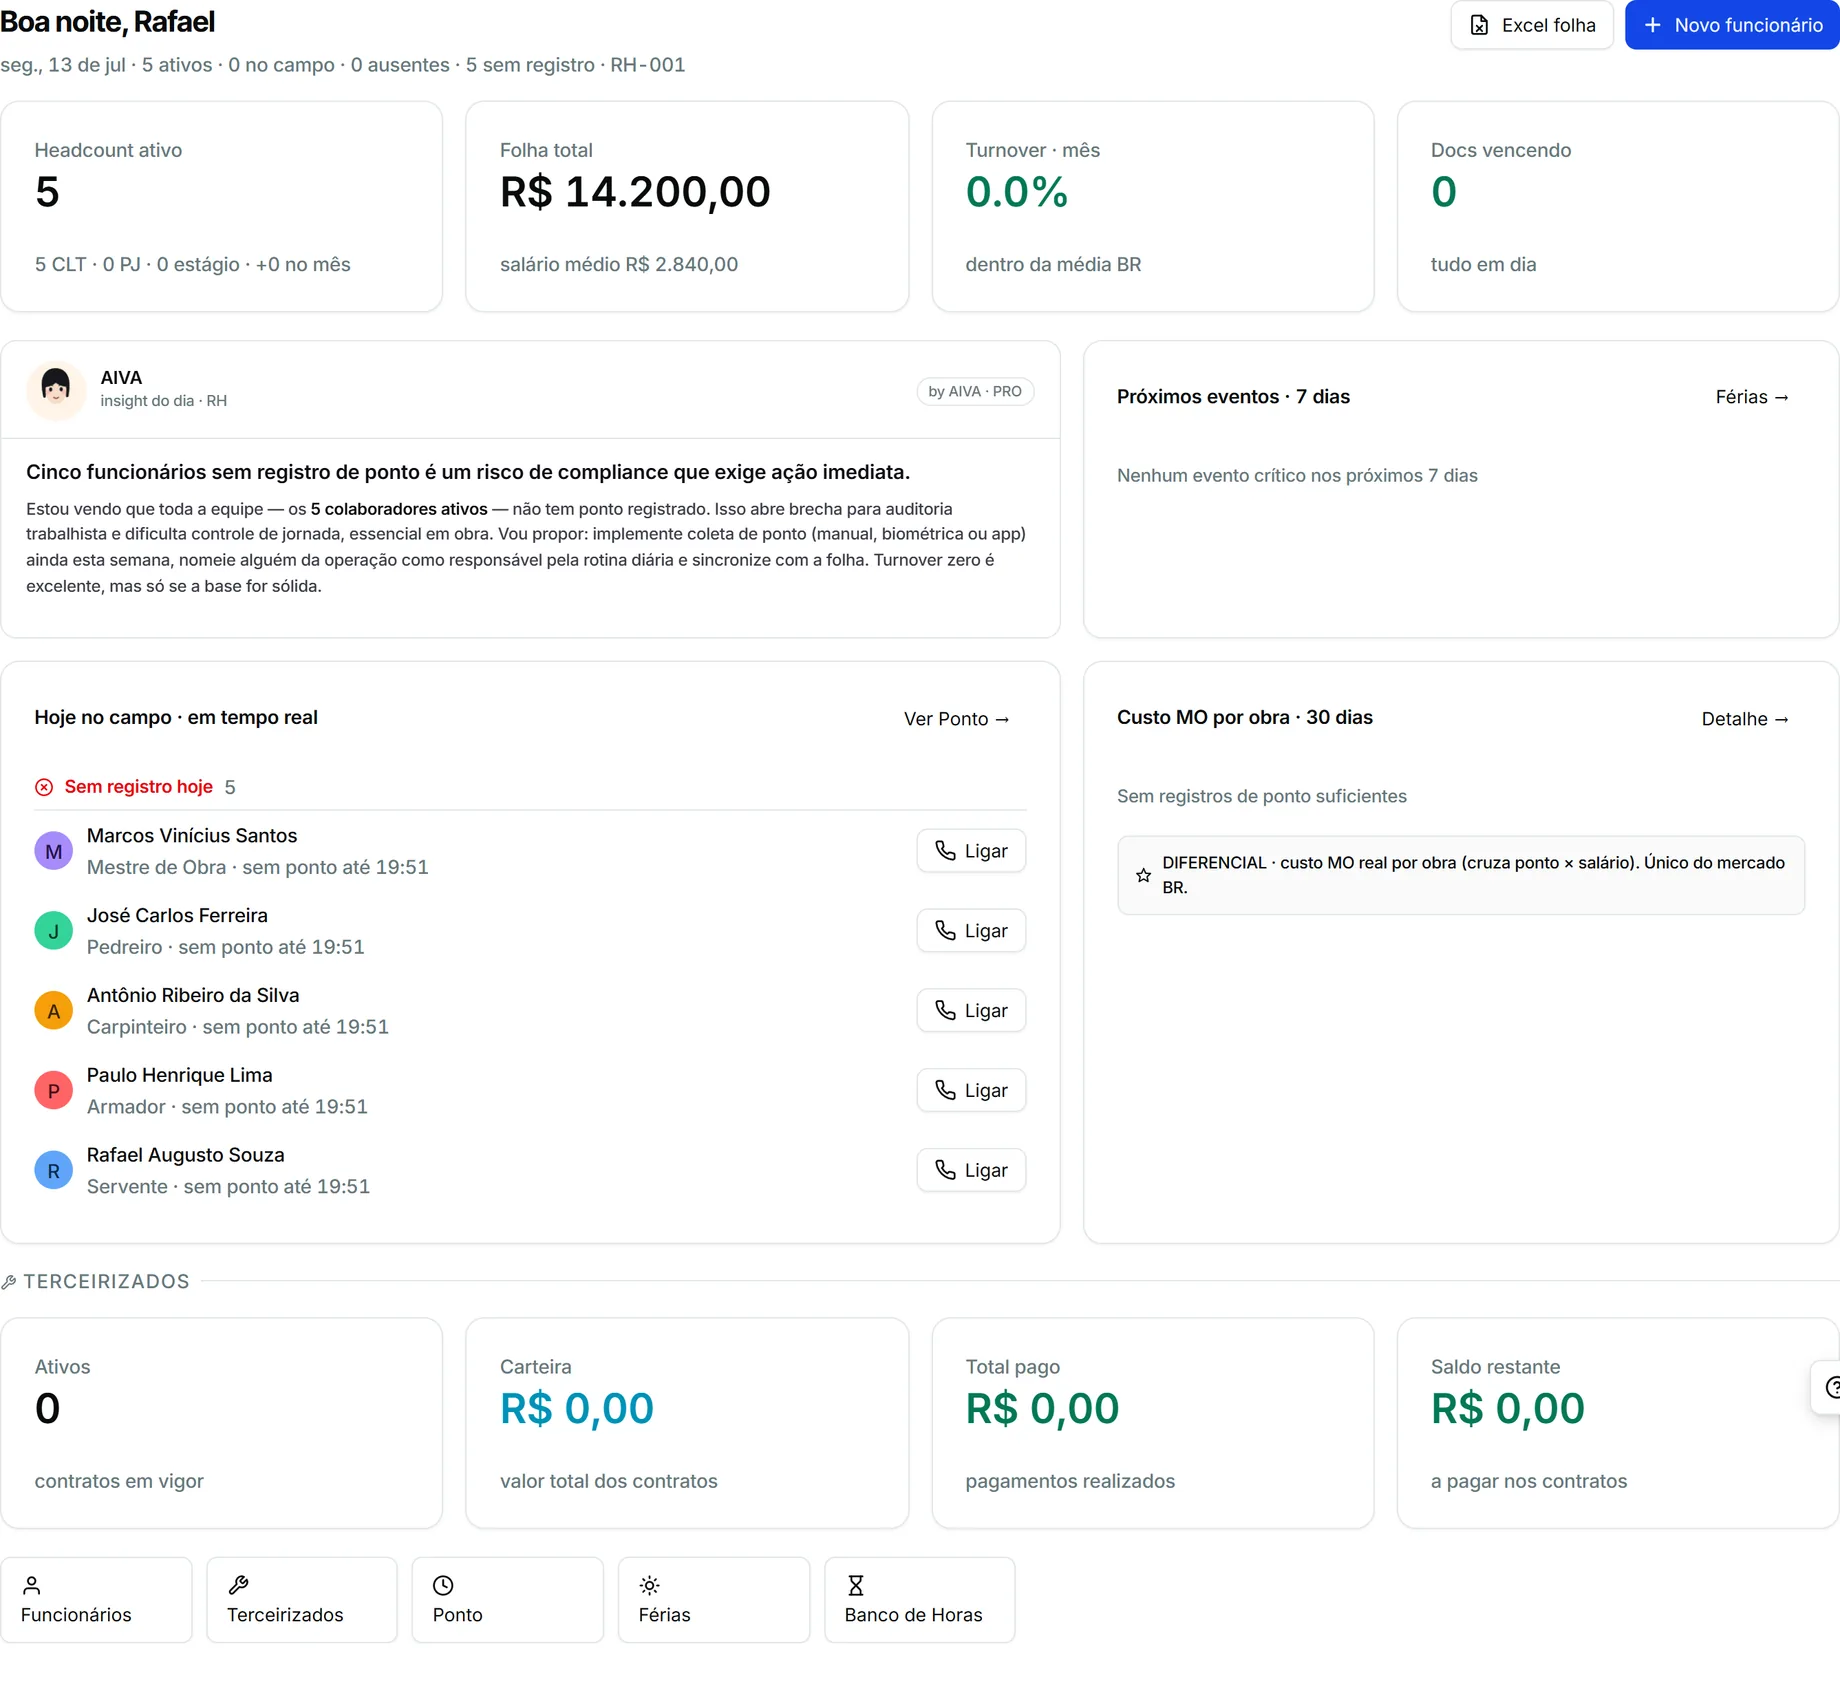
Task: Click the Excel folha export button
Action: 1531,25
